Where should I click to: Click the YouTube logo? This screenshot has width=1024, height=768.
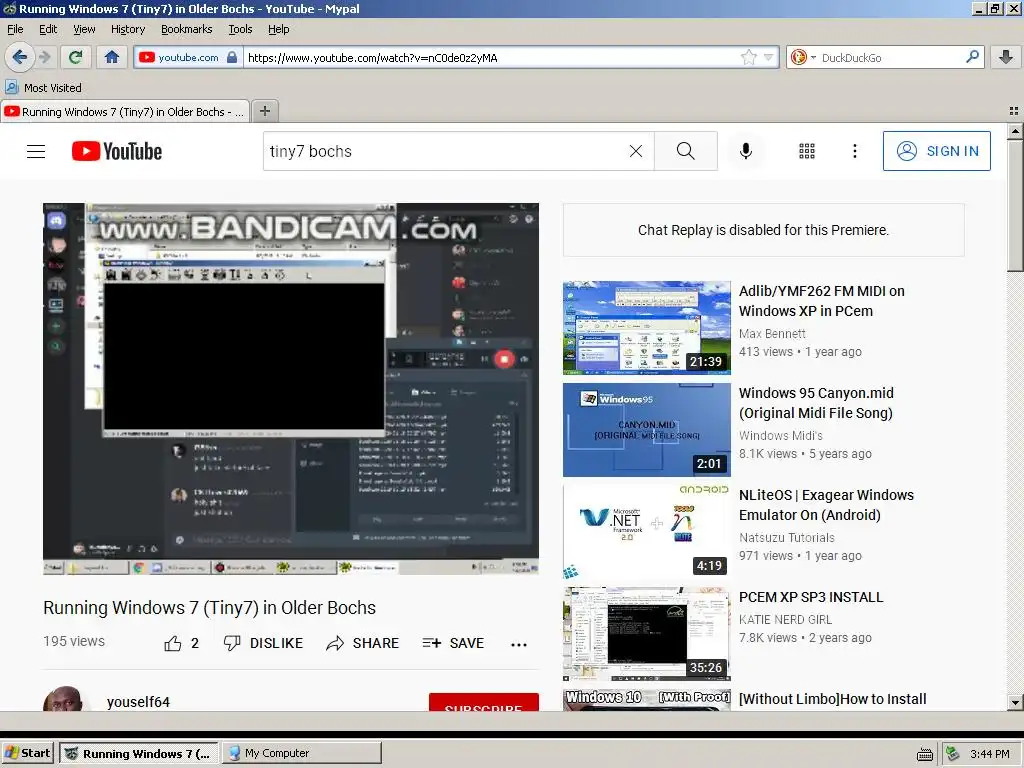[117, 152]
